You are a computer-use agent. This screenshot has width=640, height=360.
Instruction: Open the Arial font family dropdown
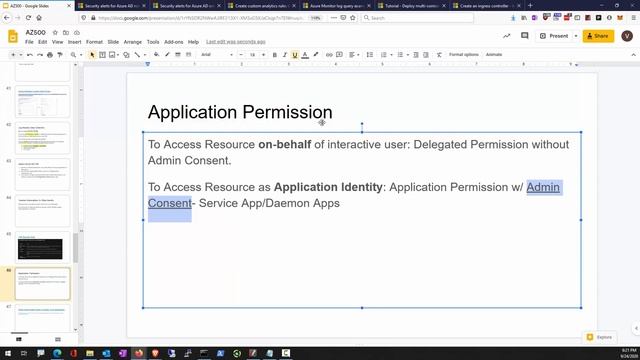click(217, 55)
